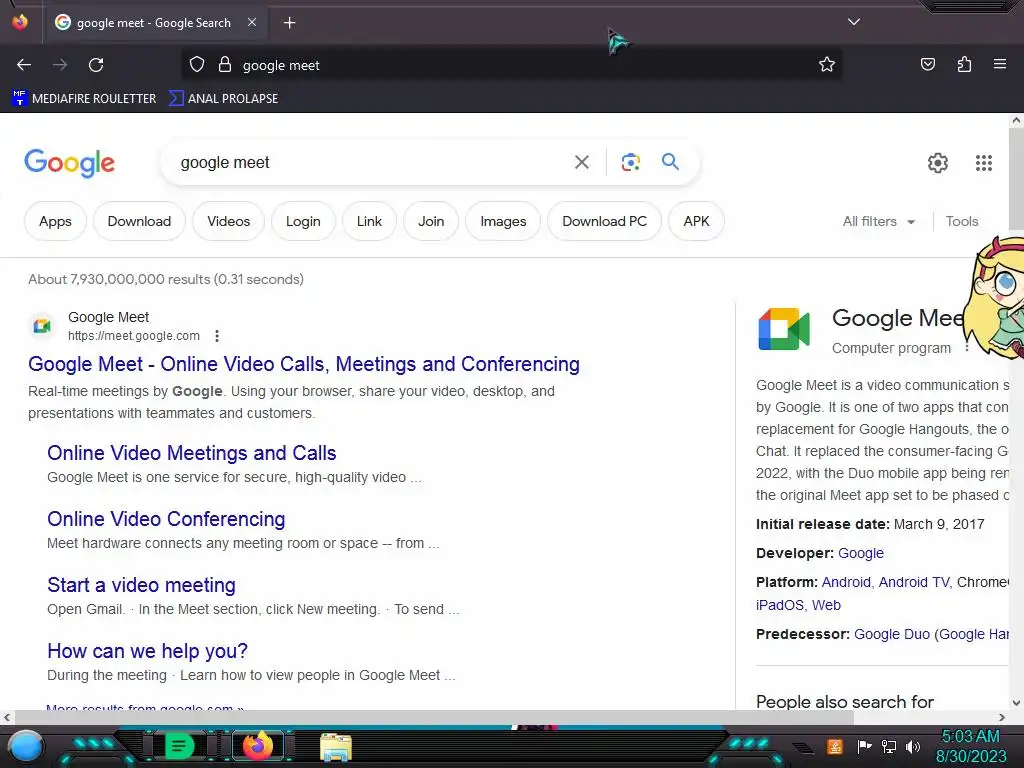Viewport: 1024px width, 768px height.
Task: Open the Google apps grid
Action: pos(984,163)
